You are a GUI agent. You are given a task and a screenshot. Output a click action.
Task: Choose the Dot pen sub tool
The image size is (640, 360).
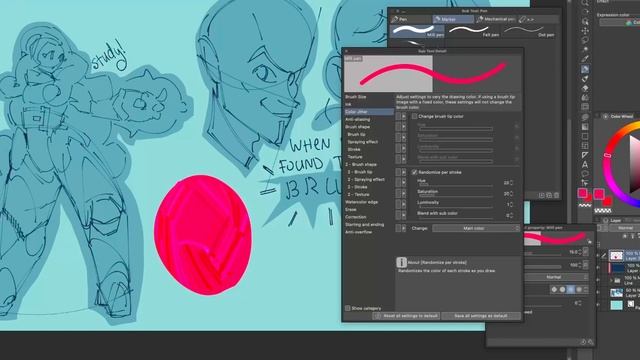pyautogui.click(x=529, y=31)
